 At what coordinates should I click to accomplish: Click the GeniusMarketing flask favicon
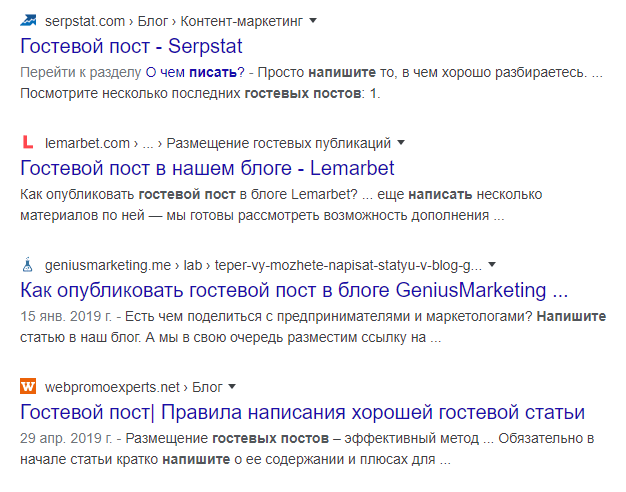coord(28,264)
